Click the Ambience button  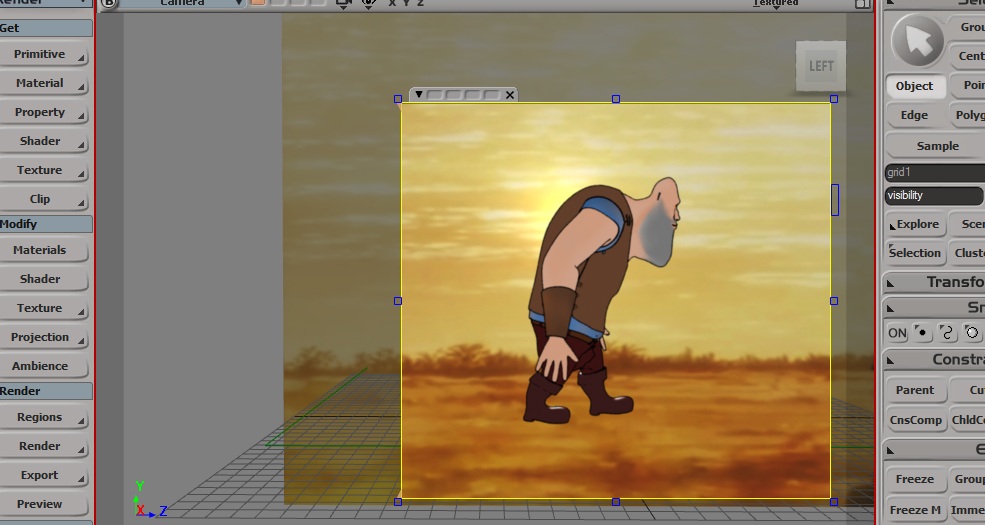pos(44,366)
